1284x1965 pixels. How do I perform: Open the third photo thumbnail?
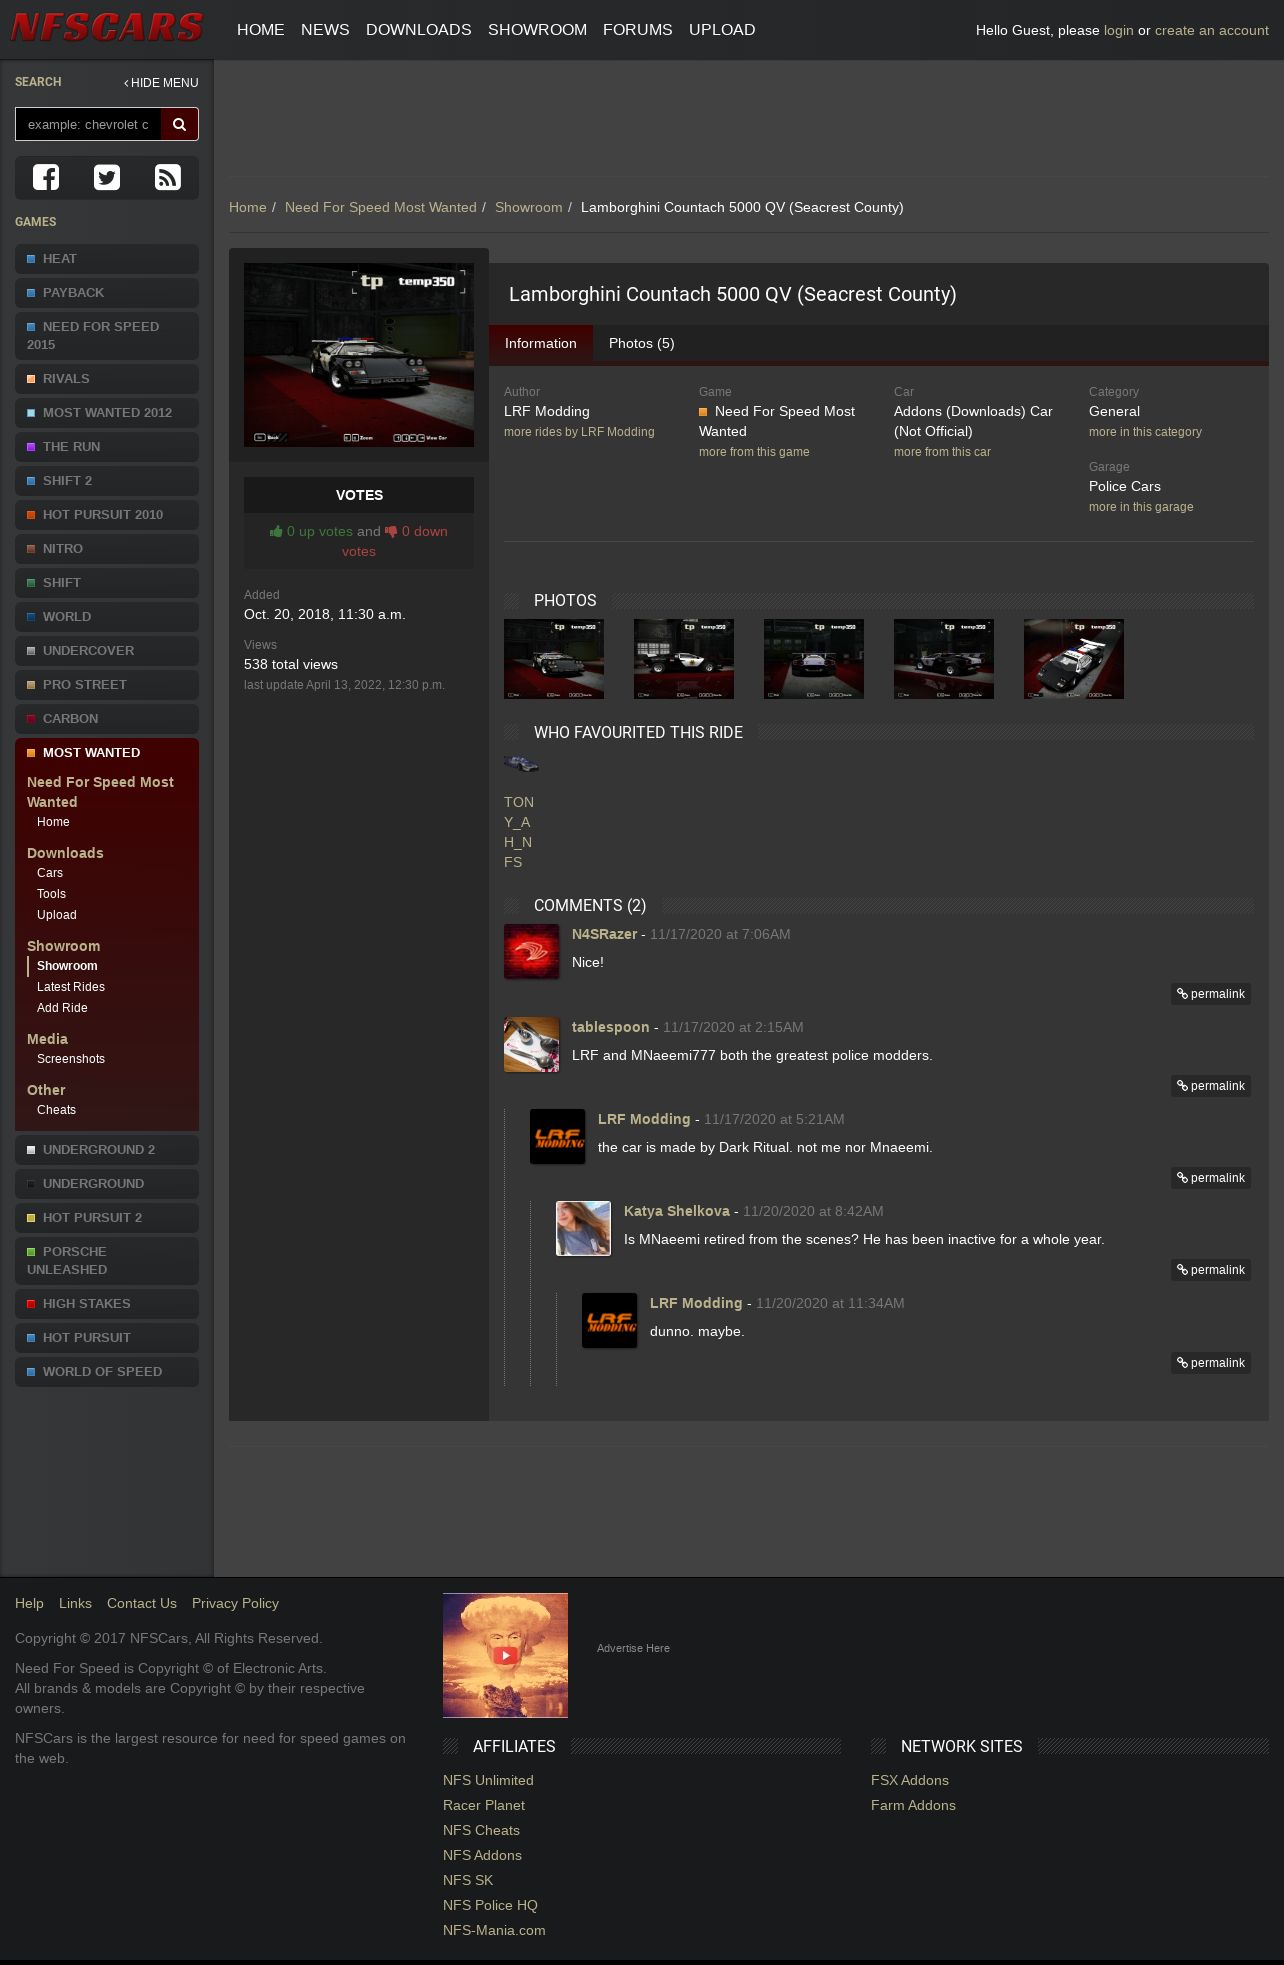(x=814, y=659)
